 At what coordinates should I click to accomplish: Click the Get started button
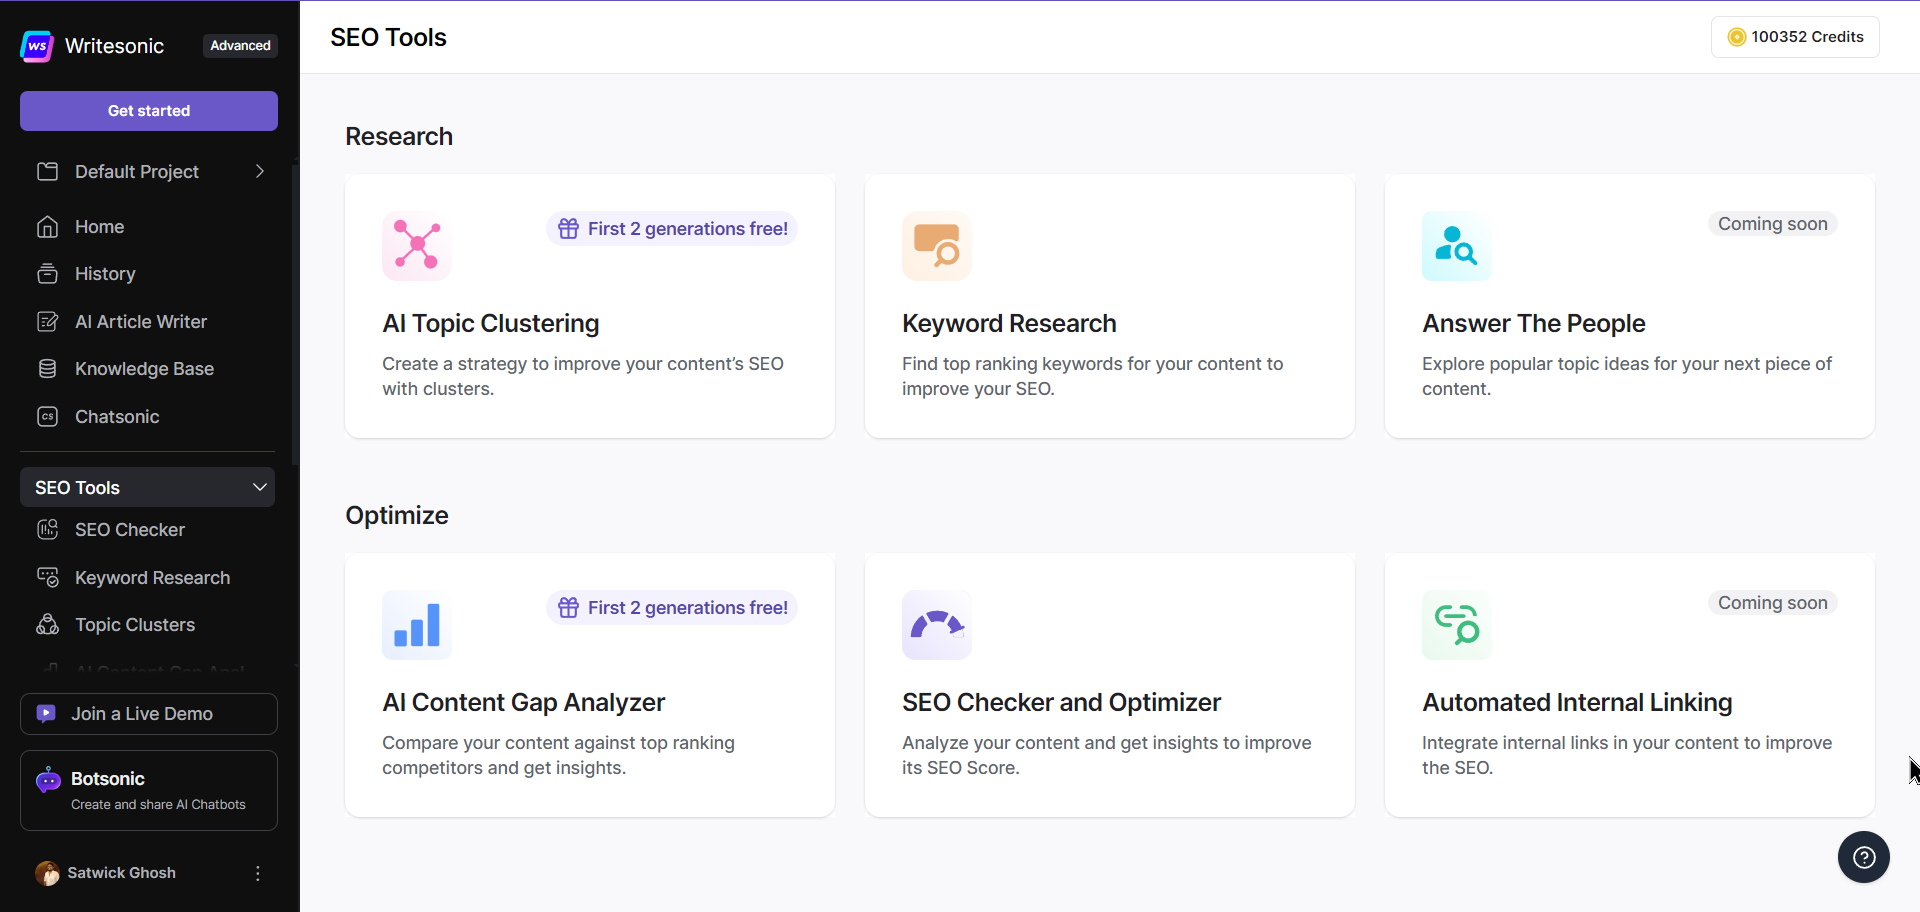coord(148,111)
